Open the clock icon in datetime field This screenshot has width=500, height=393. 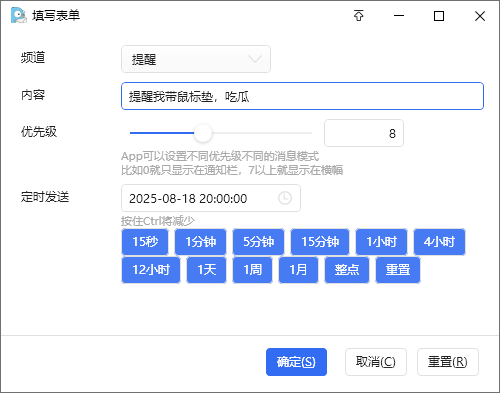(x=285, y=198)
